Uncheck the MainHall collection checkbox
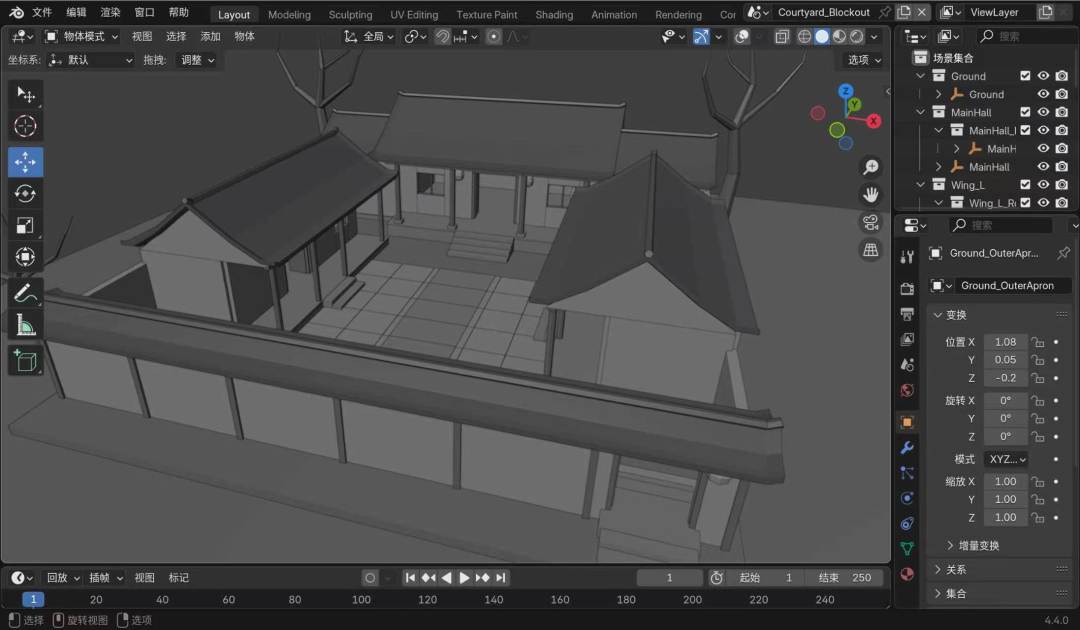The image size is (1080, 630). coord(1025,112)
